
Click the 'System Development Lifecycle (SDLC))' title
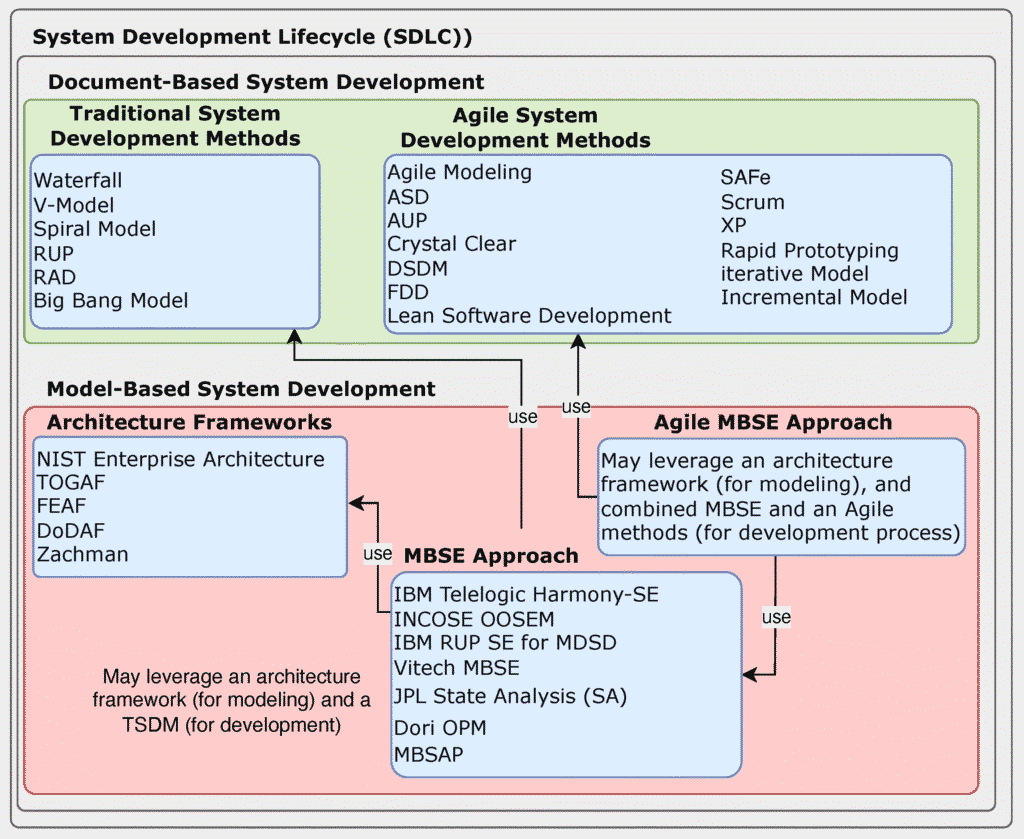pyautogui.click(x=252, y=37)
